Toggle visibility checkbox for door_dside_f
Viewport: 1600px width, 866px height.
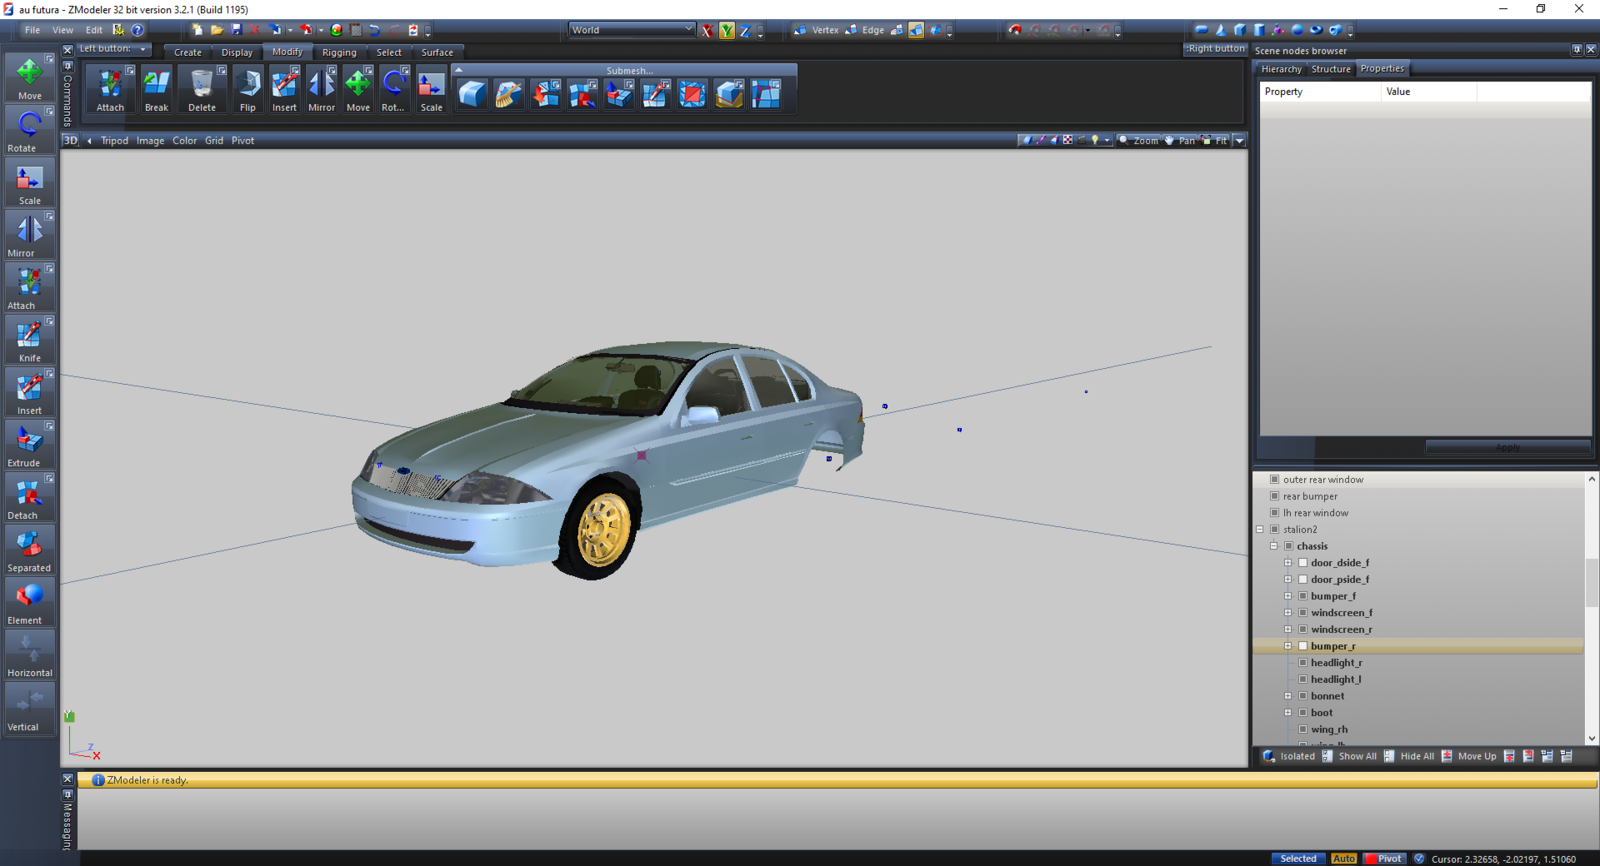(x=1303, y=563)
